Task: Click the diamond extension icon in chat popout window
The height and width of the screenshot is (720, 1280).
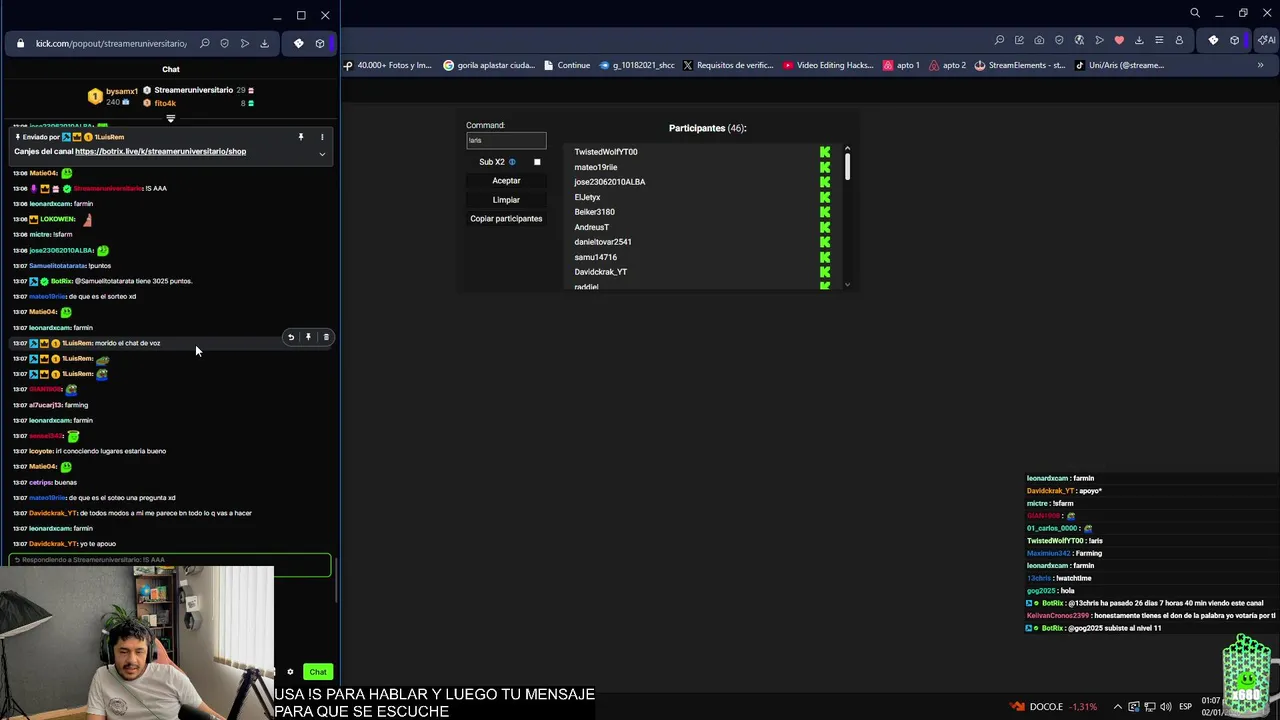Action: coord(298,43)
